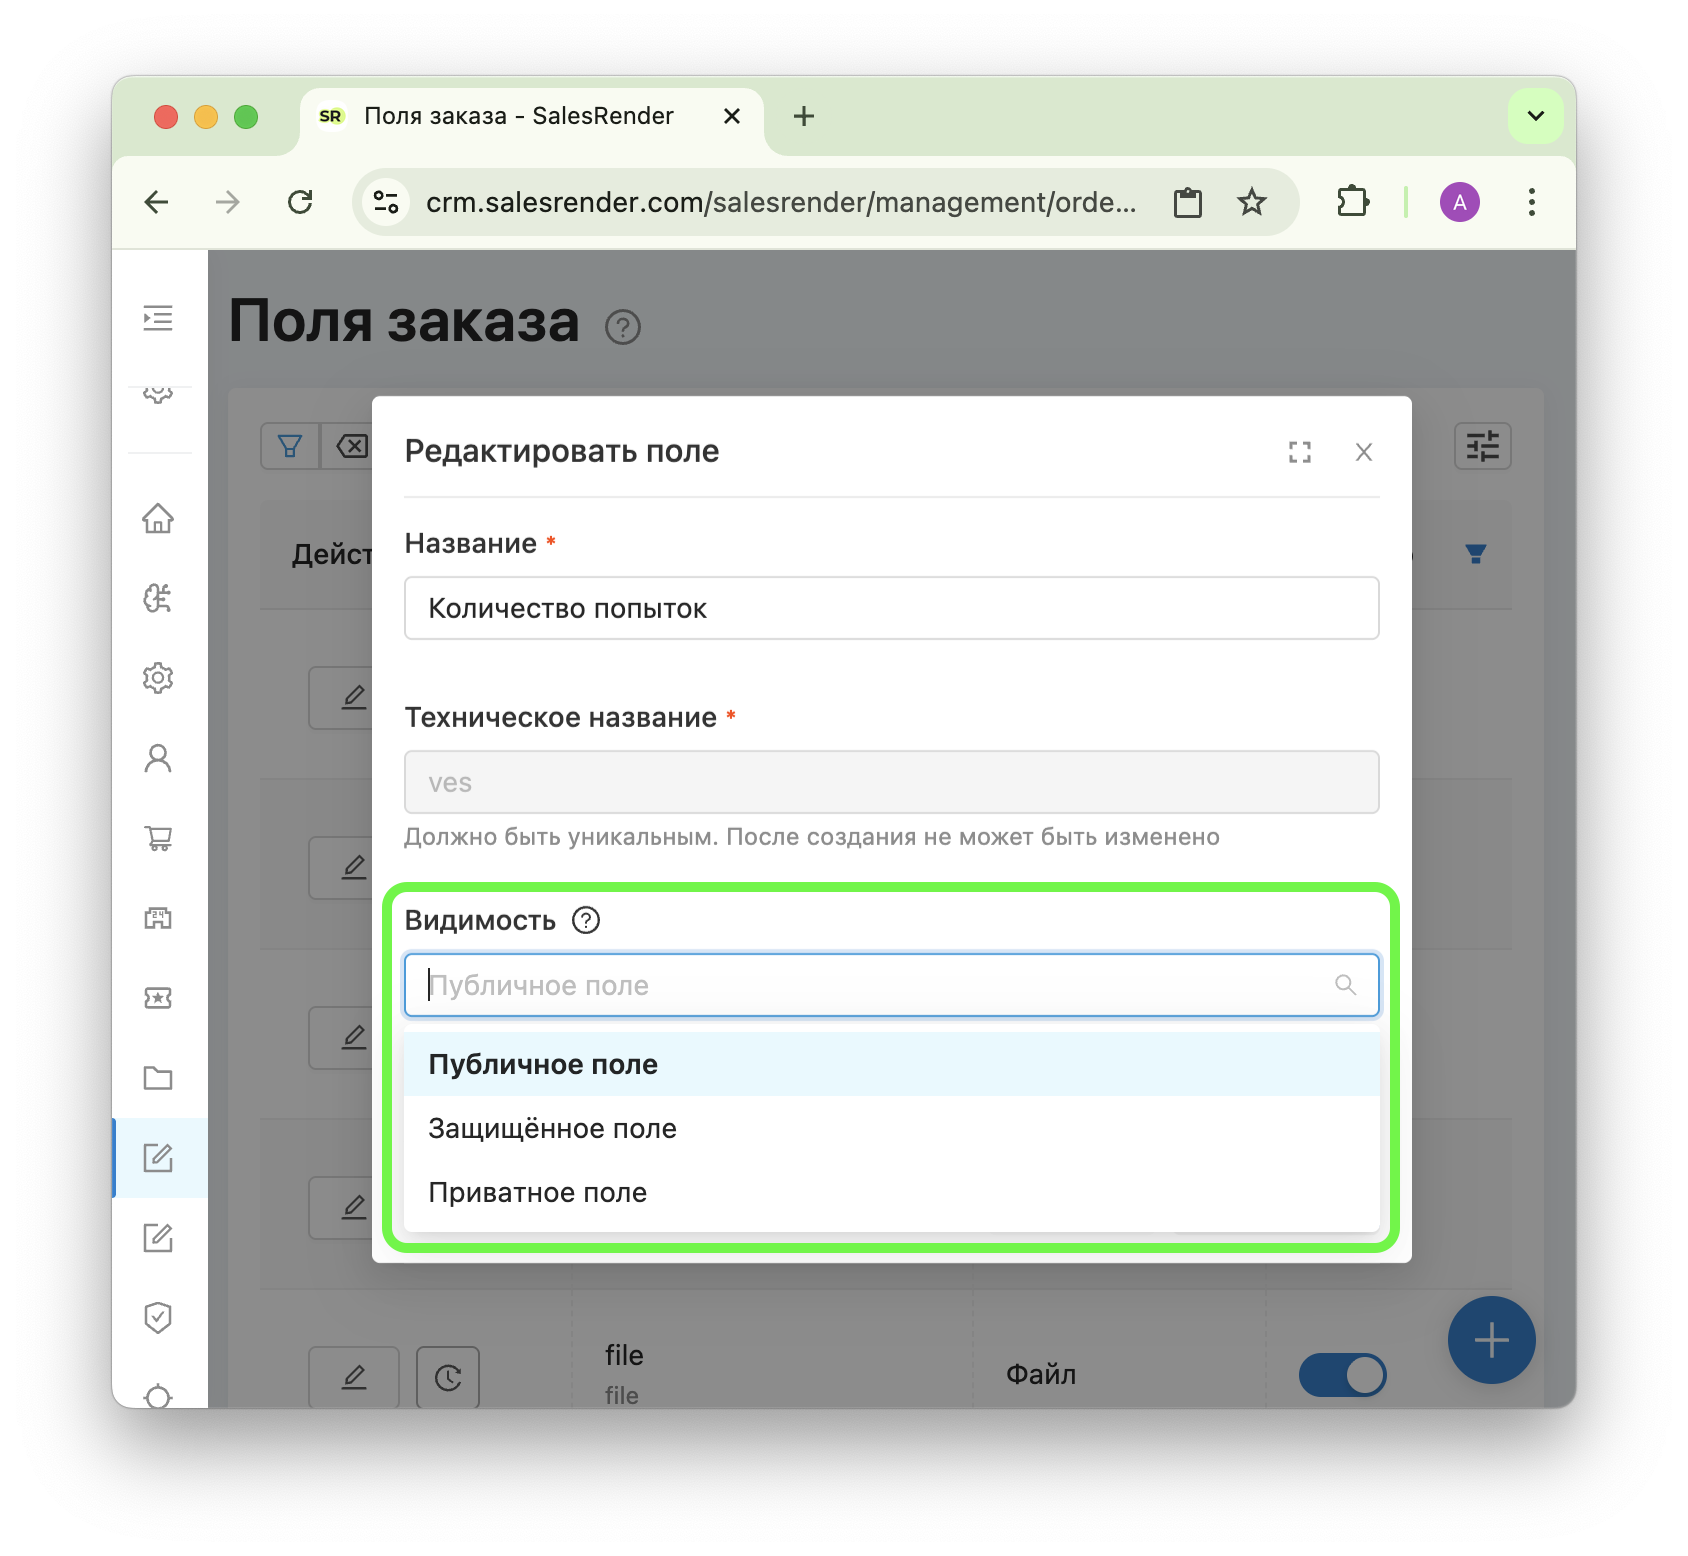Screen dimensions: 1688x1556
Task: Open table column settings icon
Action: pos(1482,446)
